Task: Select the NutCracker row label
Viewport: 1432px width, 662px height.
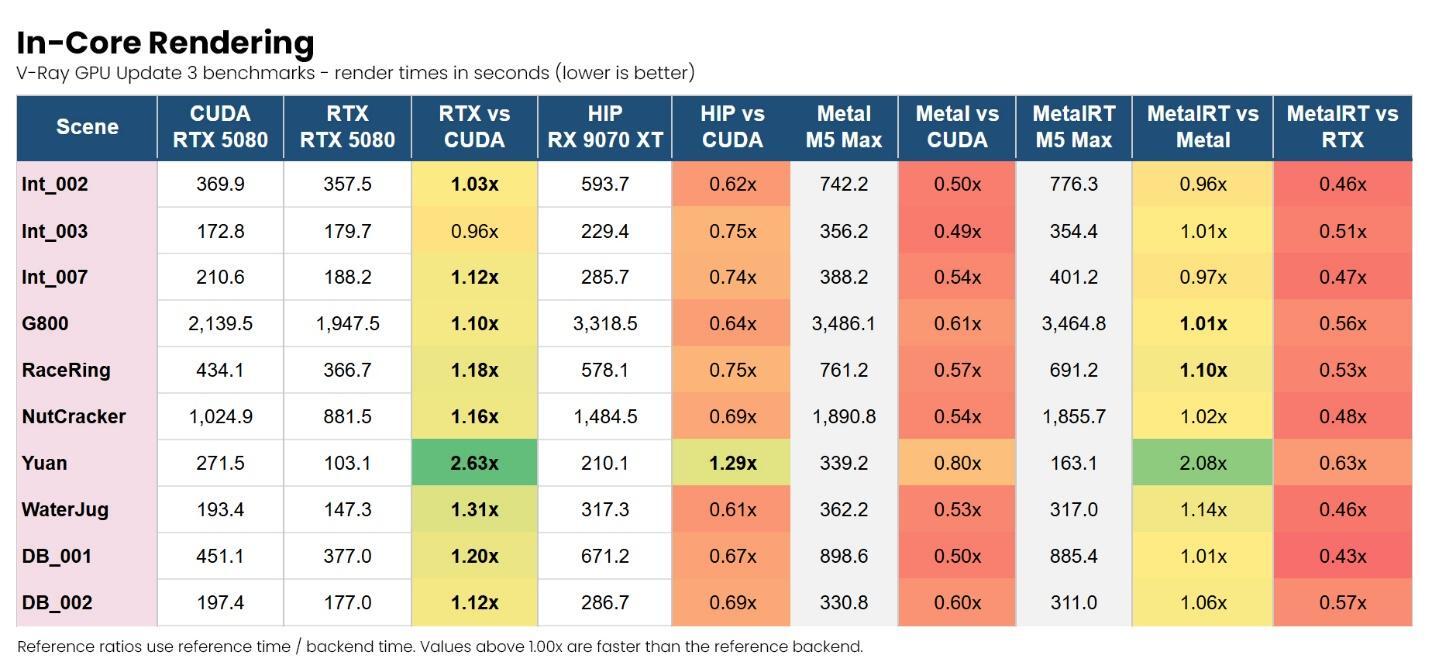Action: pos(74,416)
